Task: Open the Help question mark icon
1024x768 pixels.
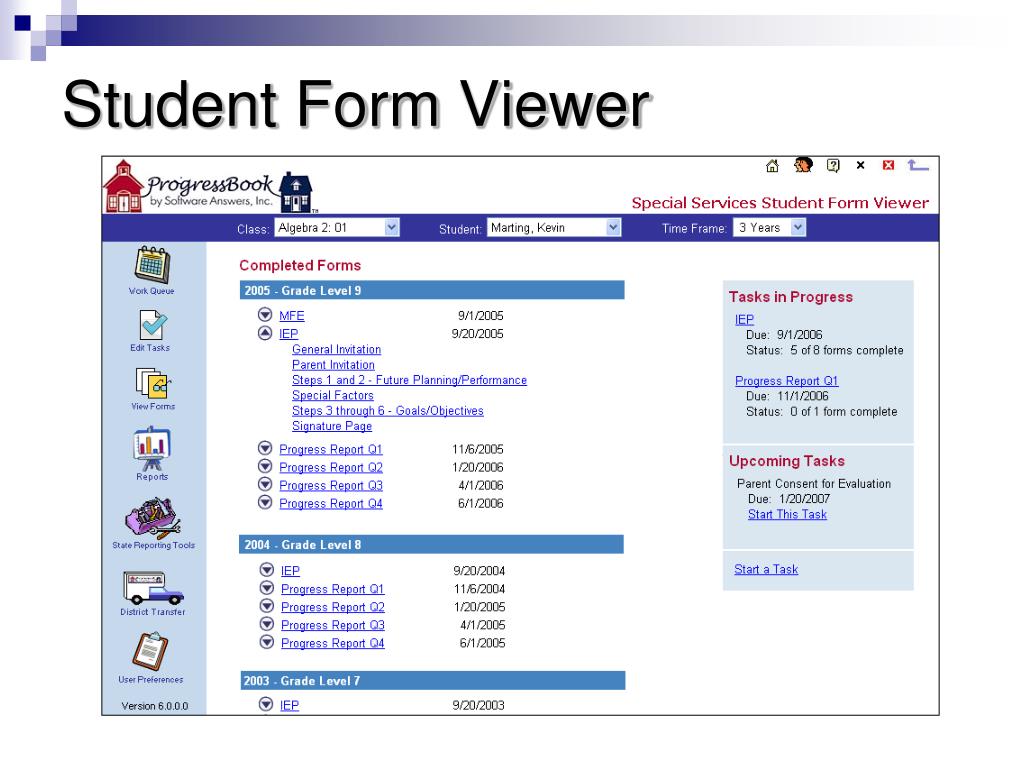Action: point(833,166)
